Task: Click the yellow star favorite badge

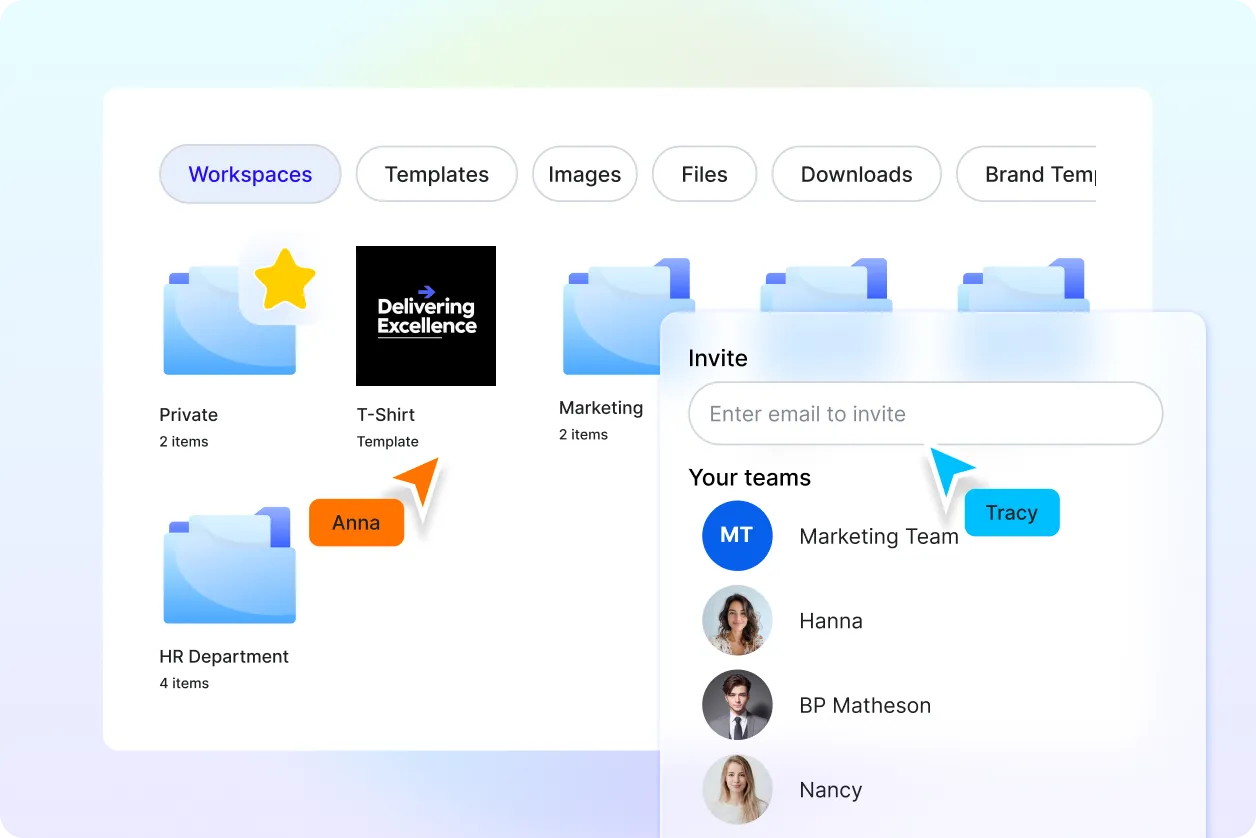Action: pos(284,279)
